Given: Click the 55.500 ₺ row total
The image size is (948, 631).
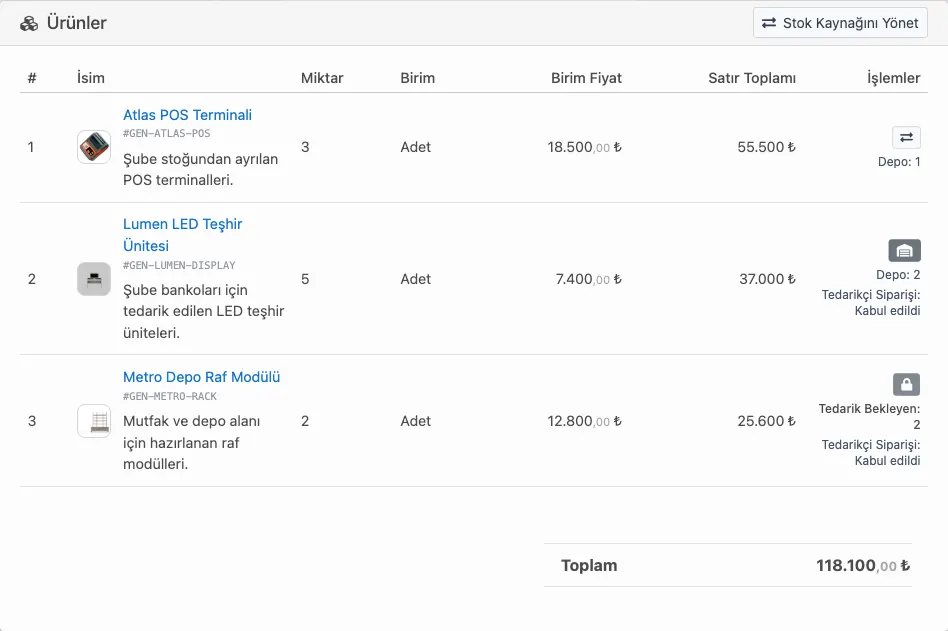Looking at the screenshot, I should tap(766, 147).
